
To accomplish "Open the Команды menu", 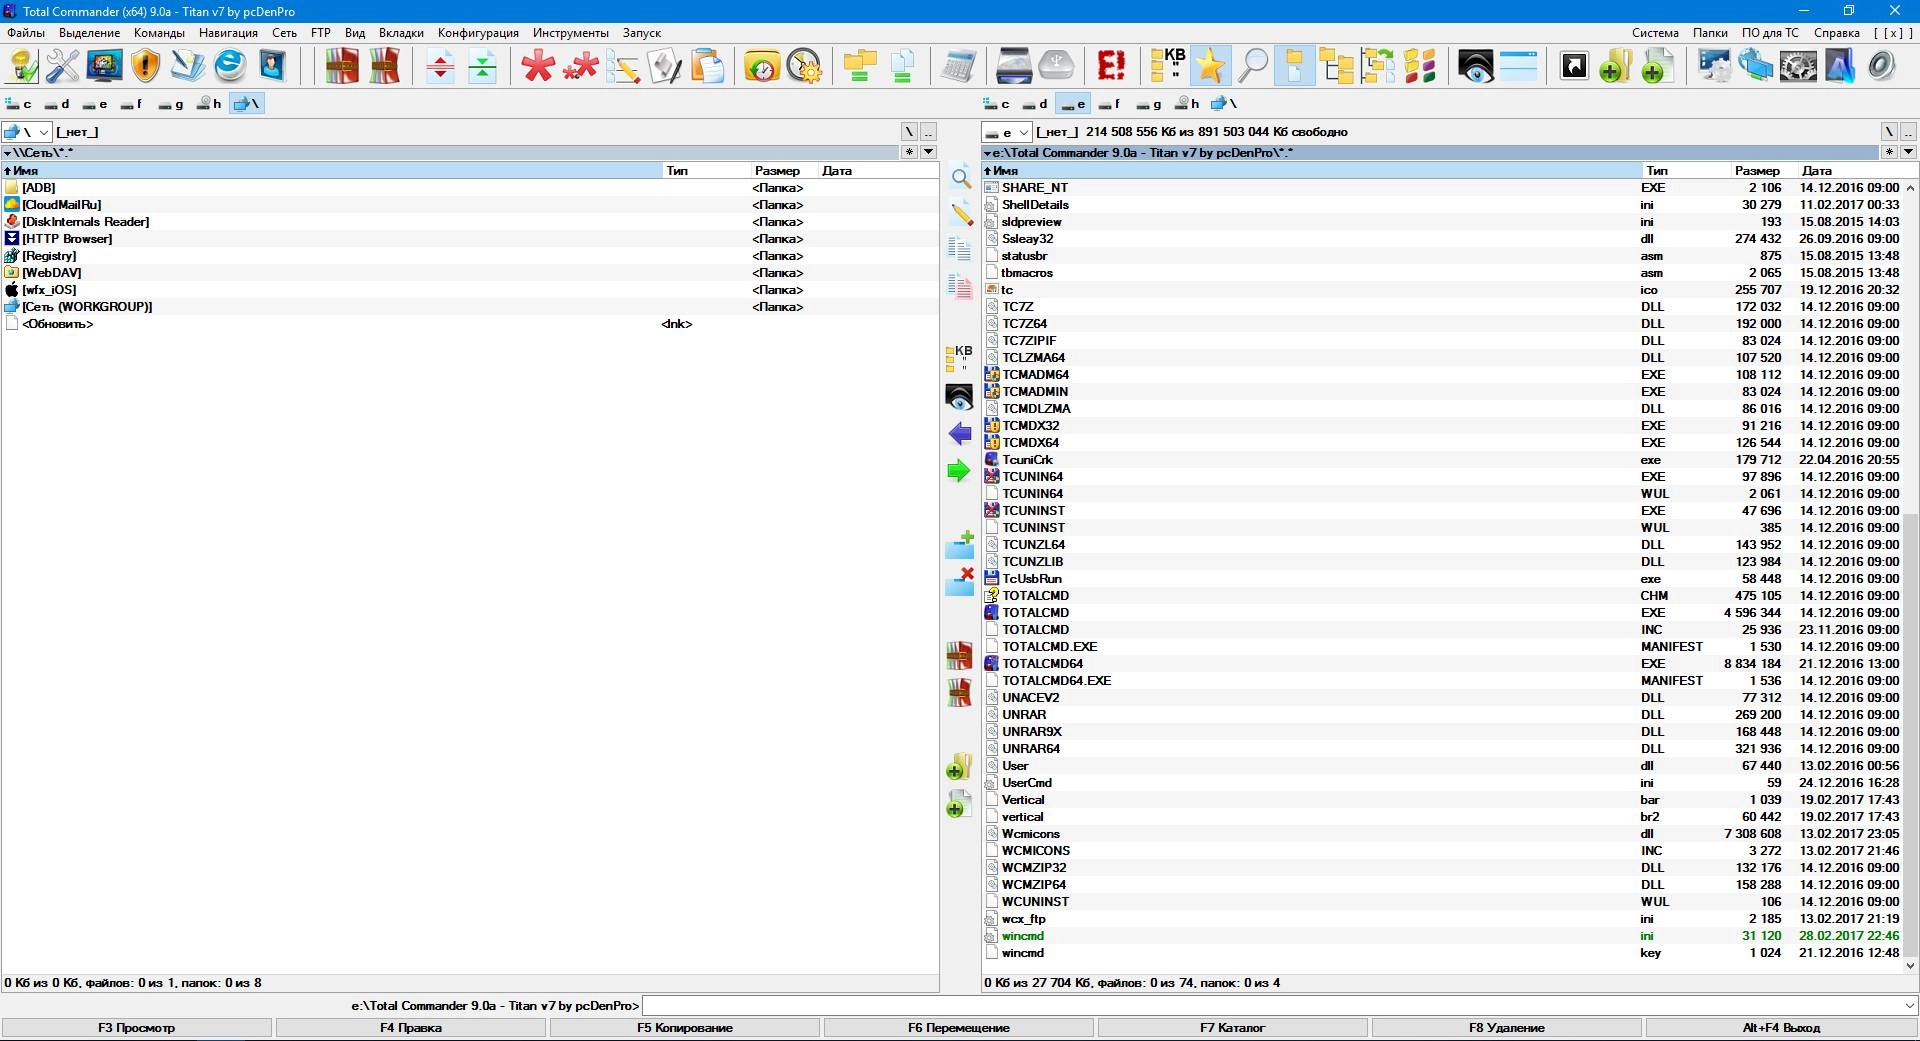I will (x=159, y=33).
